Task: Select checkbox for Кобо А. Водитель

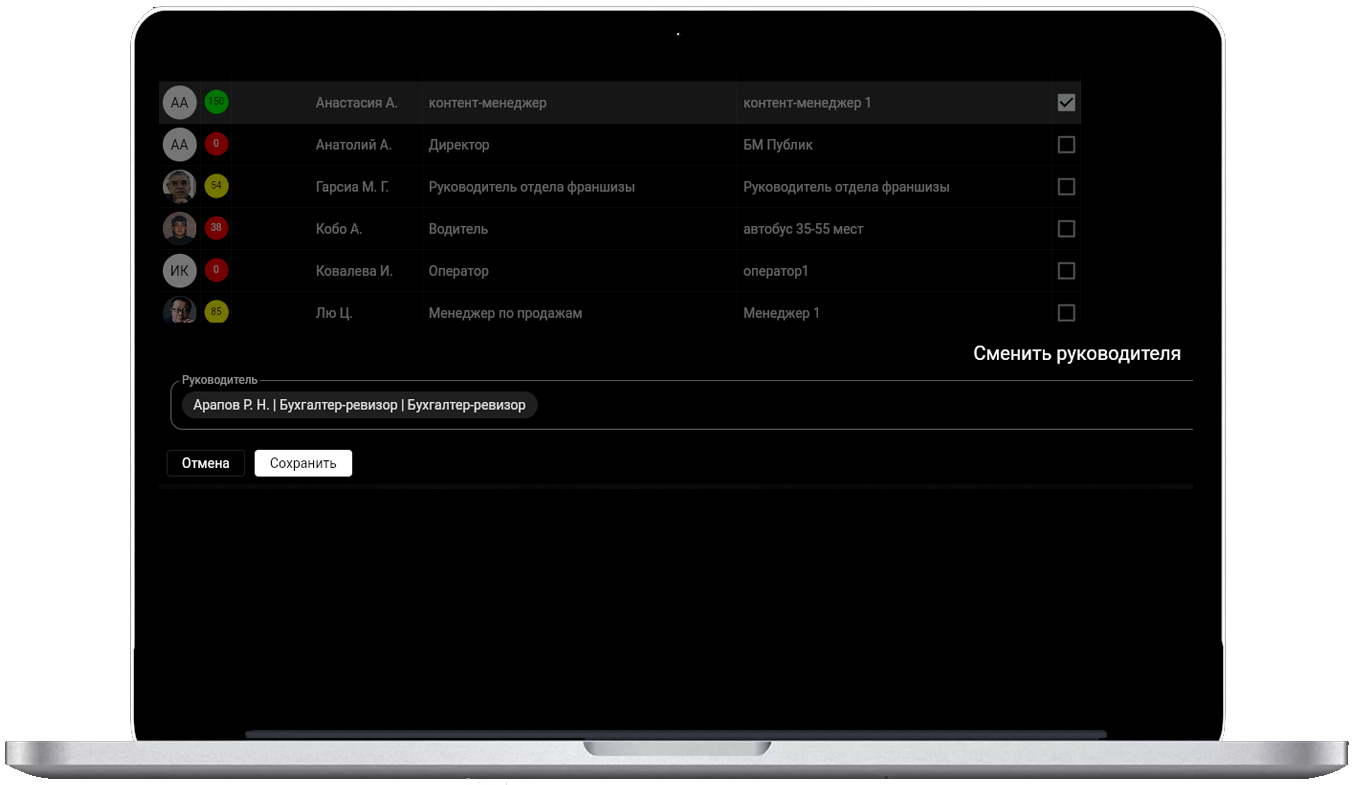Action: pos(1066,229)
